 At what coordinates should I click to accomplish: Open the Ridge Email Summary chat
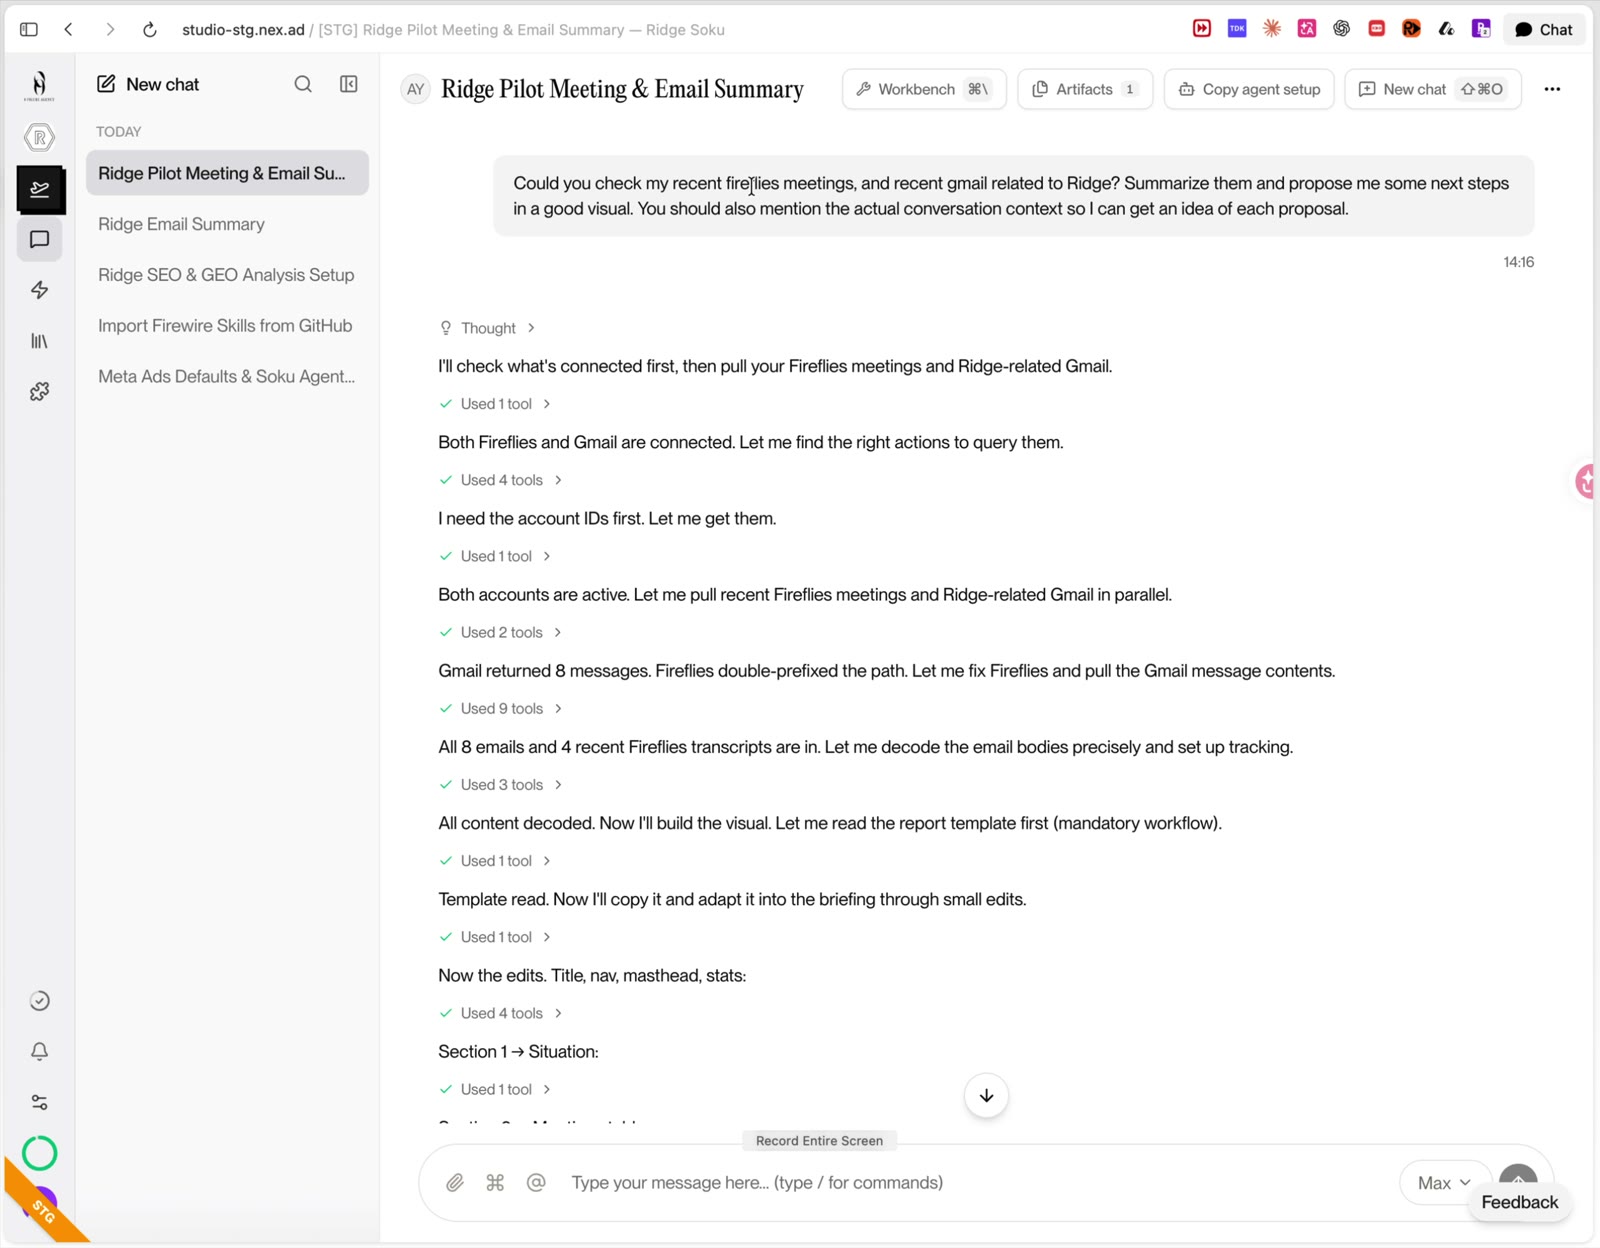pos(227,224)
